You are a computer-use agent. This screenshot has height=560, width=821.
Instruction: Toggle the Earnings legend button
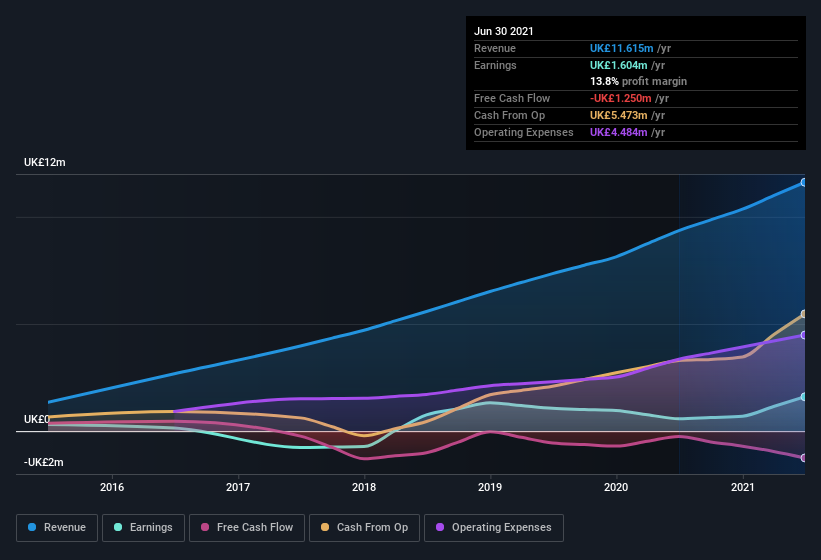coord(143,528)
